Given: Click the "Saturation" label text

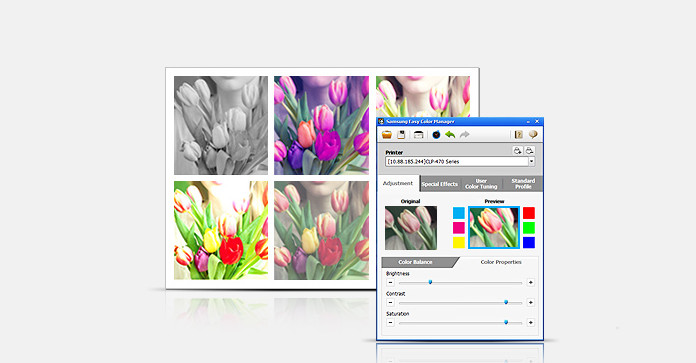Looking at the screenshot, I should tap(398, 314).
